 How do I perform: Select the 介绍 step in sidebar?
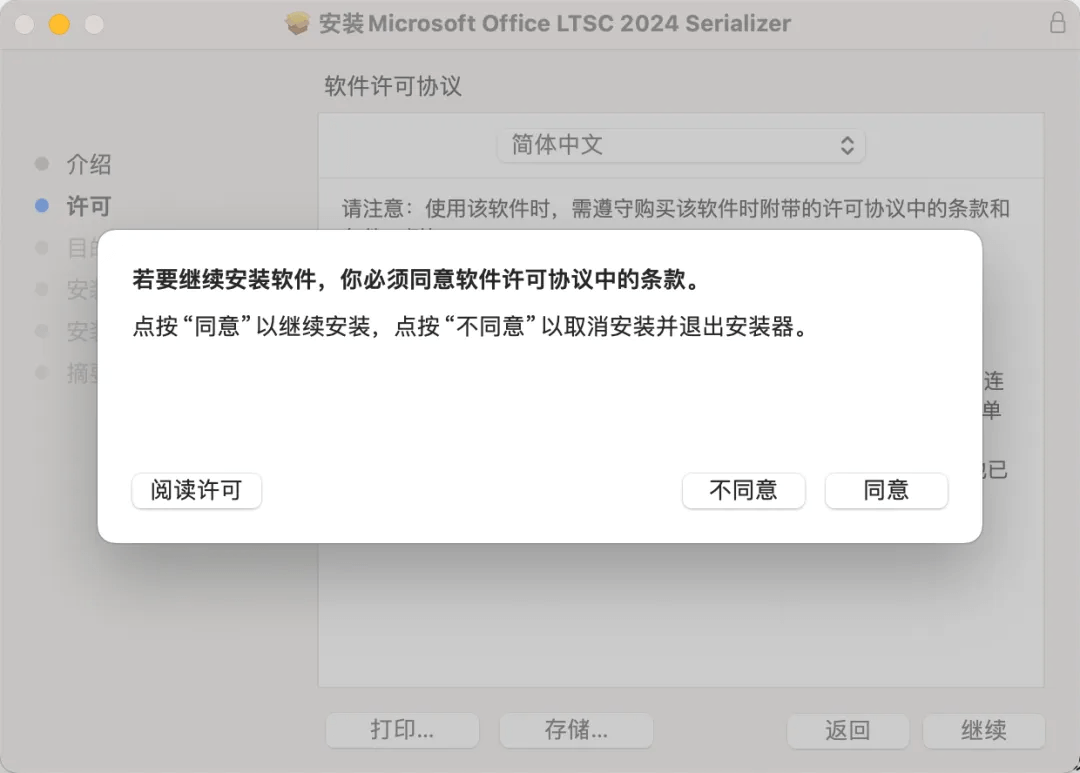pos(89,164)
